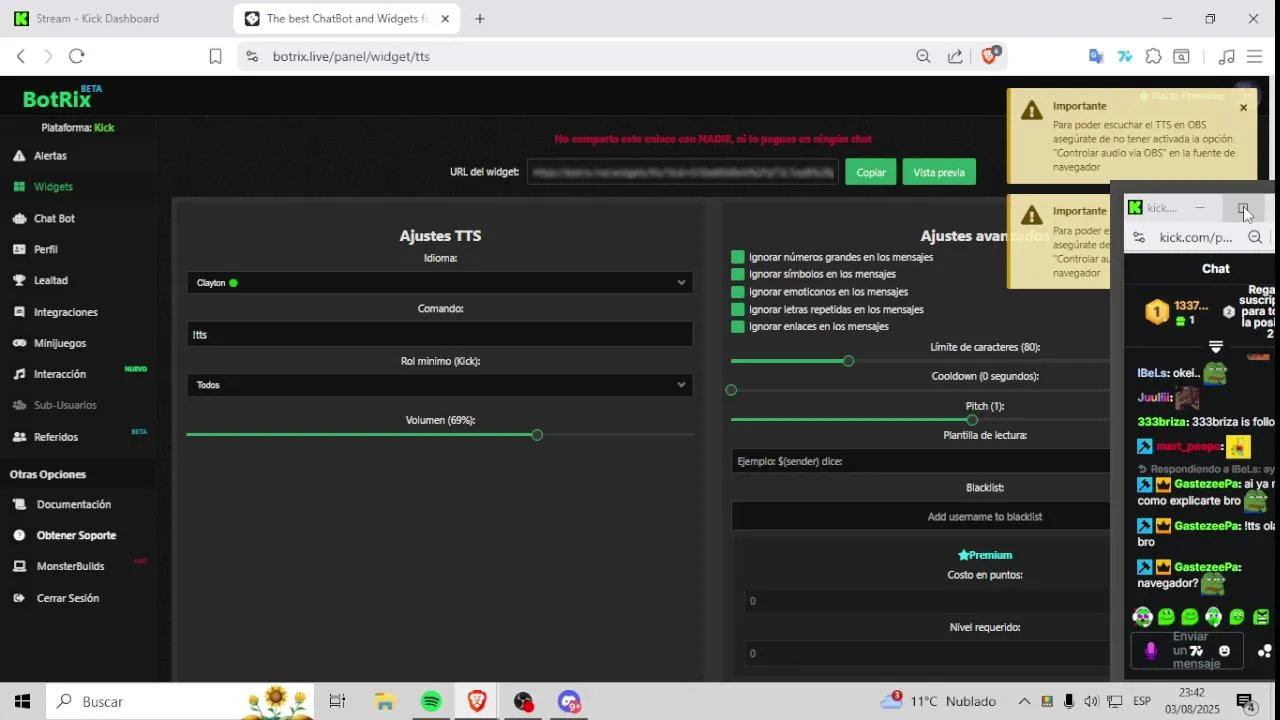
Task: Click the Plantilla de lectura input field
Action: (x=920, y=461)
